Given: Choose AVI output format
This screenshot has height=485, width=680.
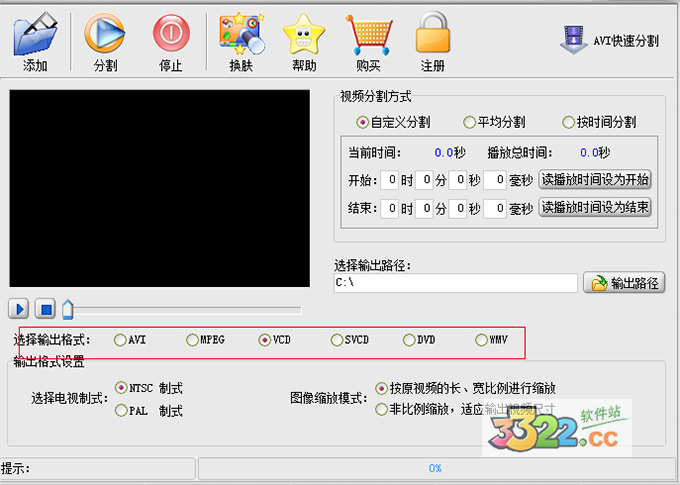Looking at the screenshot, I should click(130, 340).
